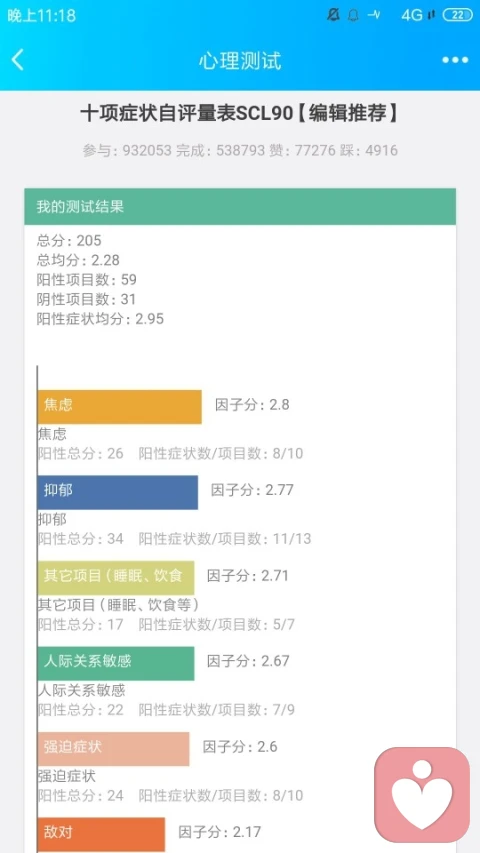Tap the battery indicator in status bar

pos(458,15)
